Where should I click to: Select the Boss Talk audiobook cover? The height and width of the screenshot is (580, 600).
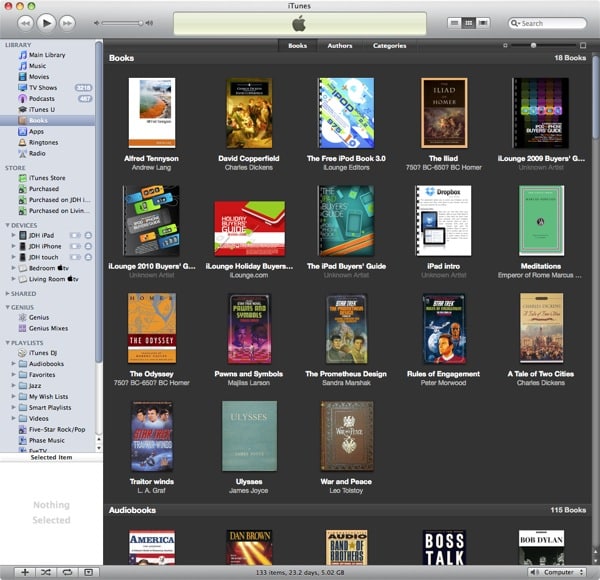tap(444, 547)
